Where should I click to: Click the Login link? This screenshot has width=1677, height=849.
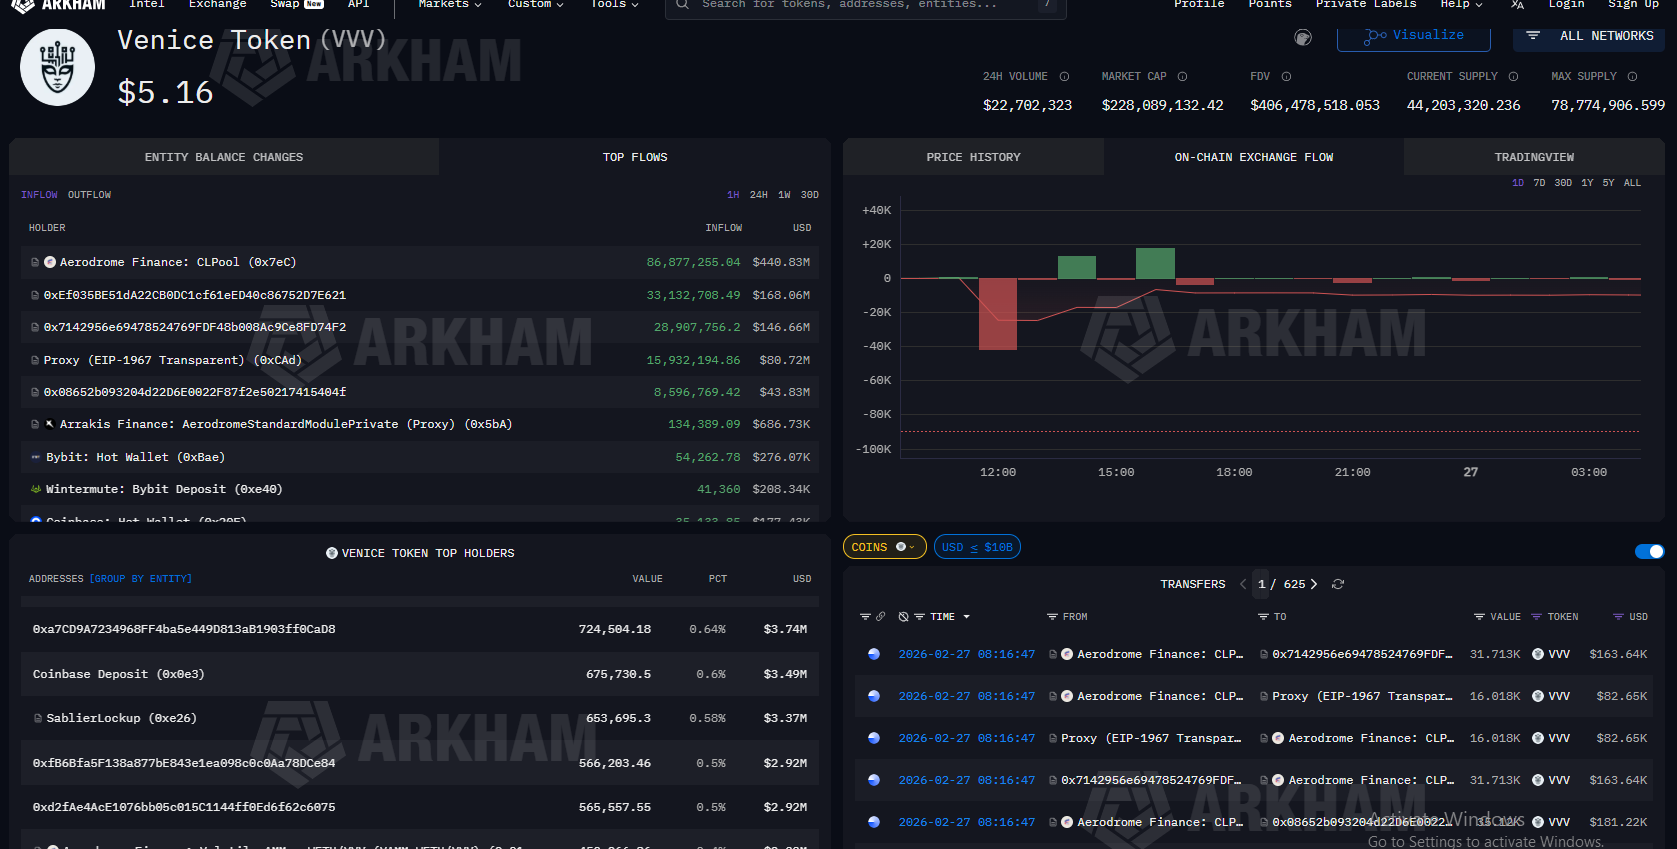point(1566,4)
